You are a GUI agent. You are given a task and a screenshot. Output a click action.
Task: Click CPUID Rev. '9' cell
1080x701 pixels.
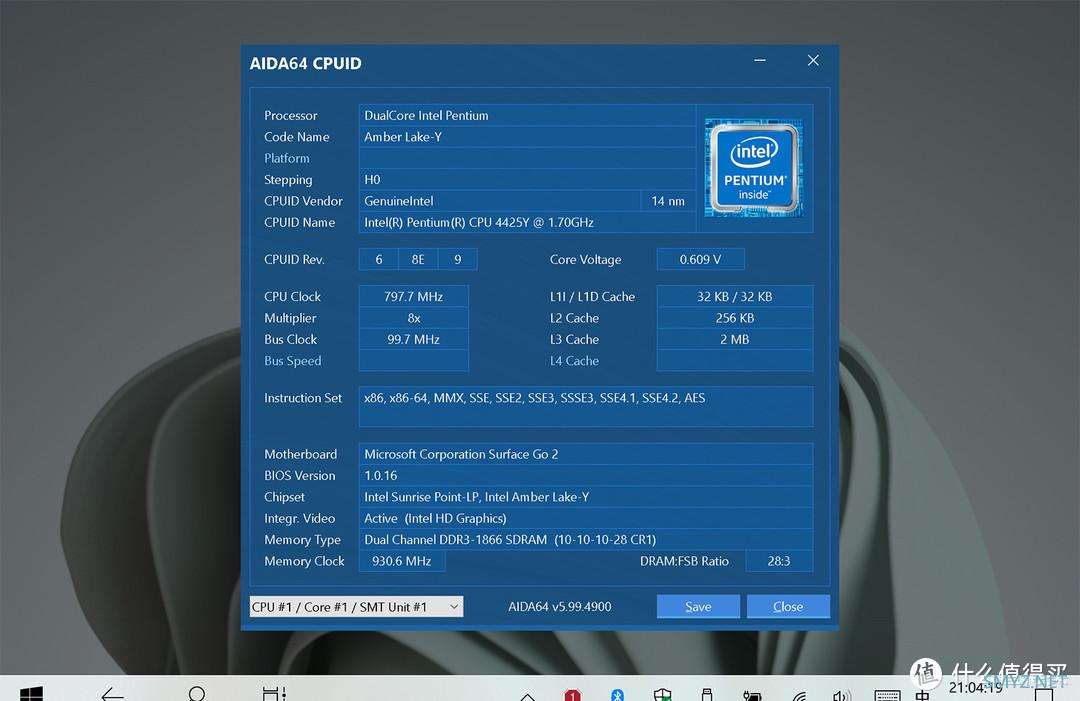[458, 260]
